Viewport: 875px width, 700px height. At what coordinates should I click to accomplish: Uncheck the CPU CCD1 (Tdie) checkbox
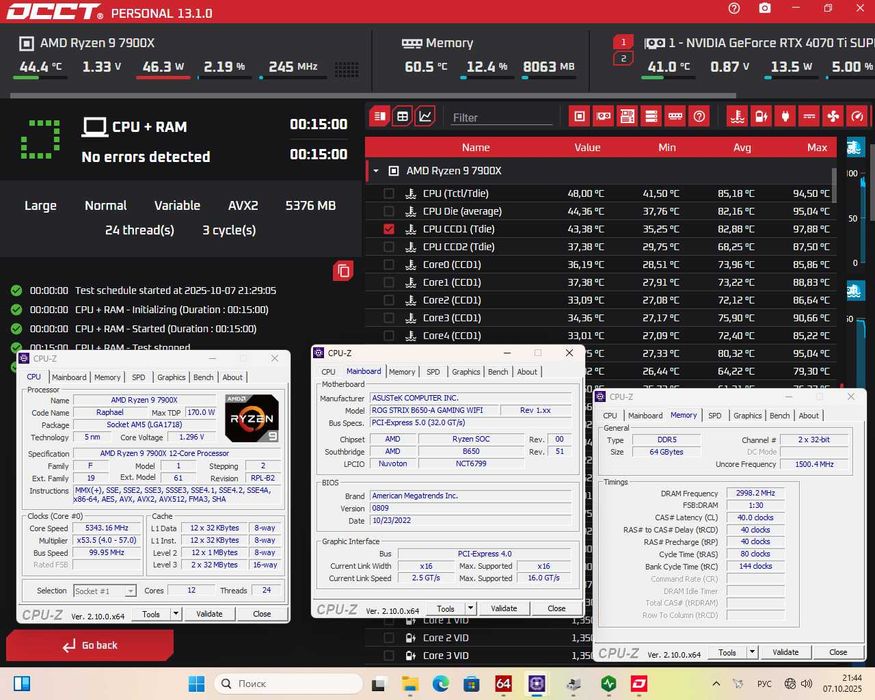tap(389, 229)
